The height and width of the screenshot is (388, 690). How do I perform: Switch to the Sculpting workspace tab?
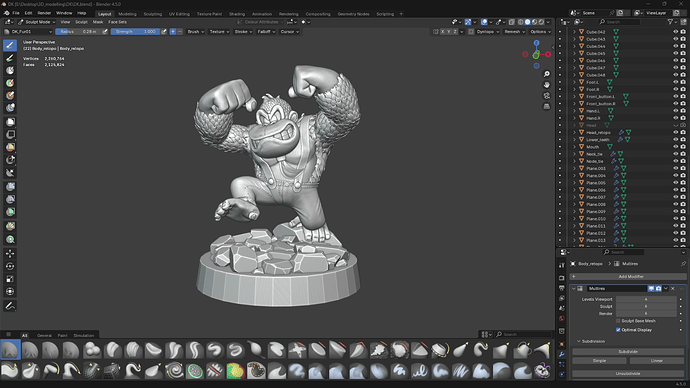coord(153,14)
